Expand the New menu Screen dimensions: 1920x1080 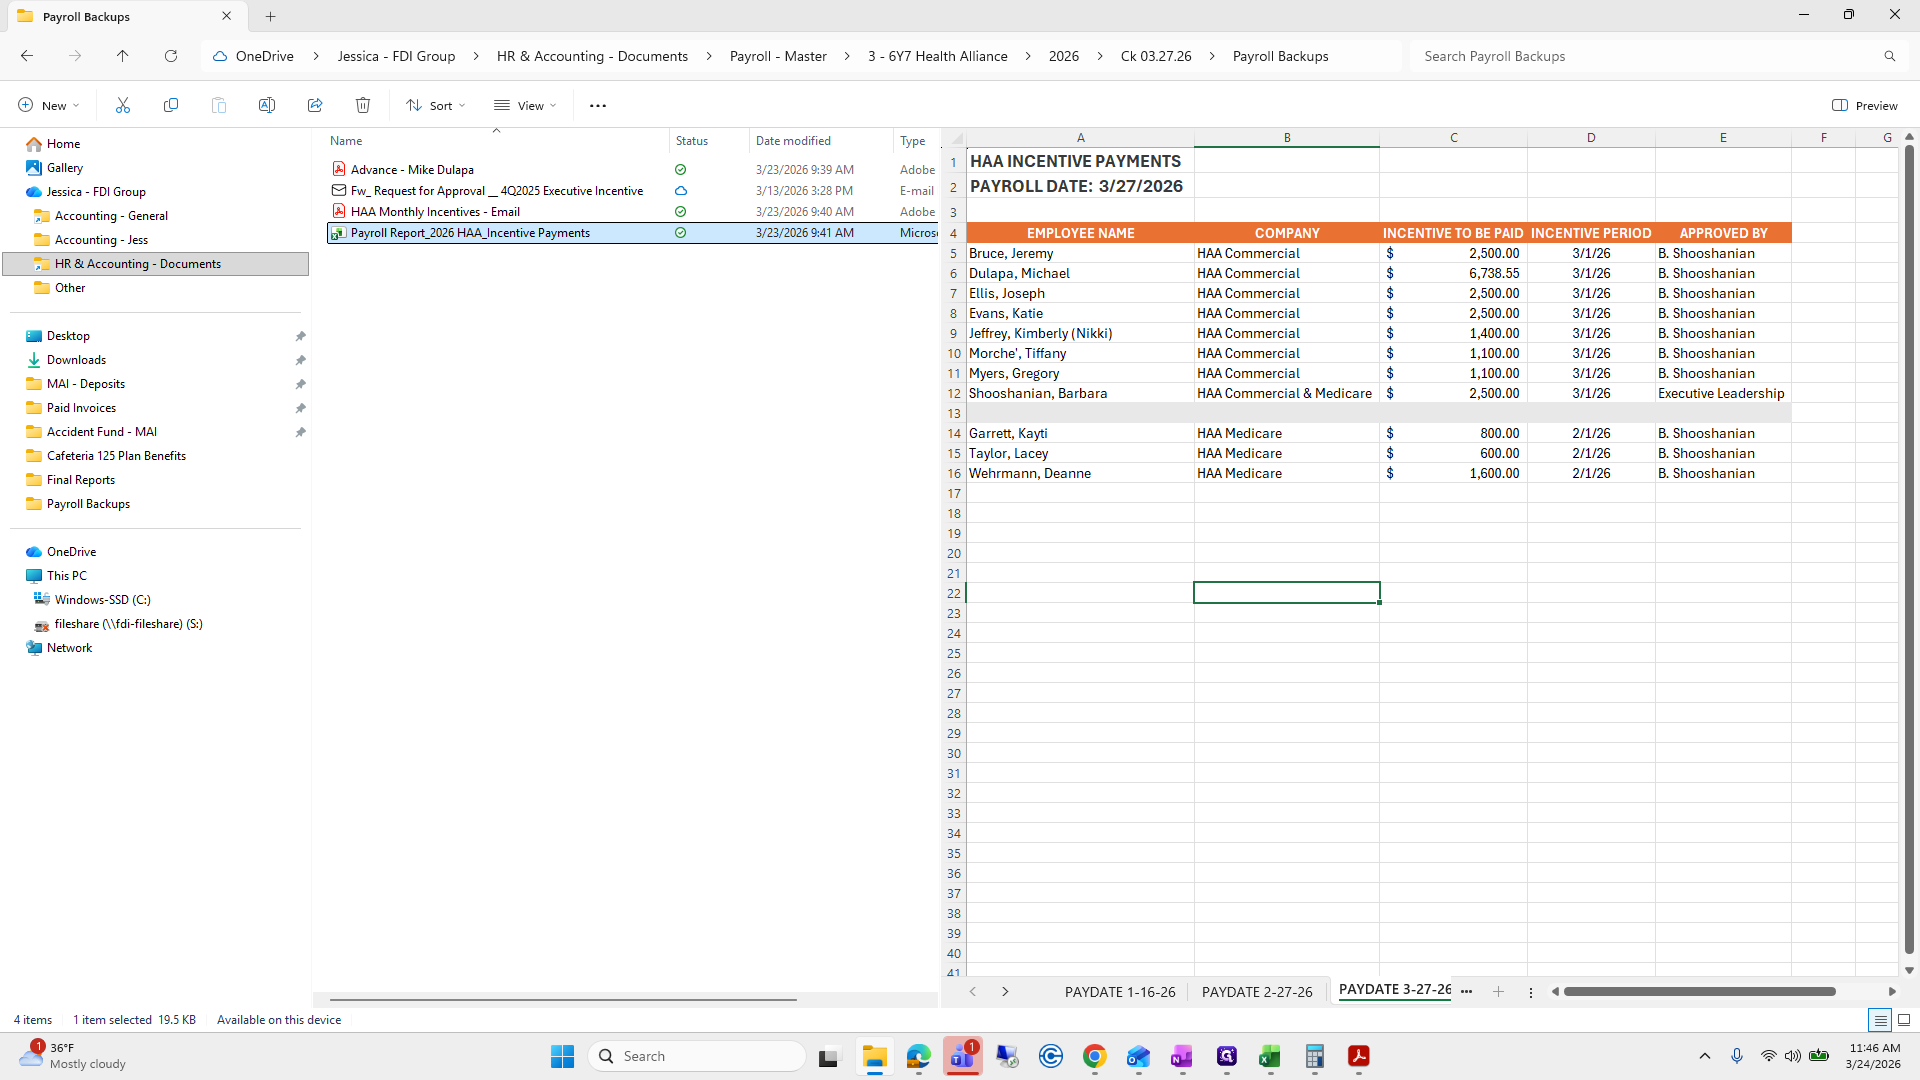pos(48,105)
